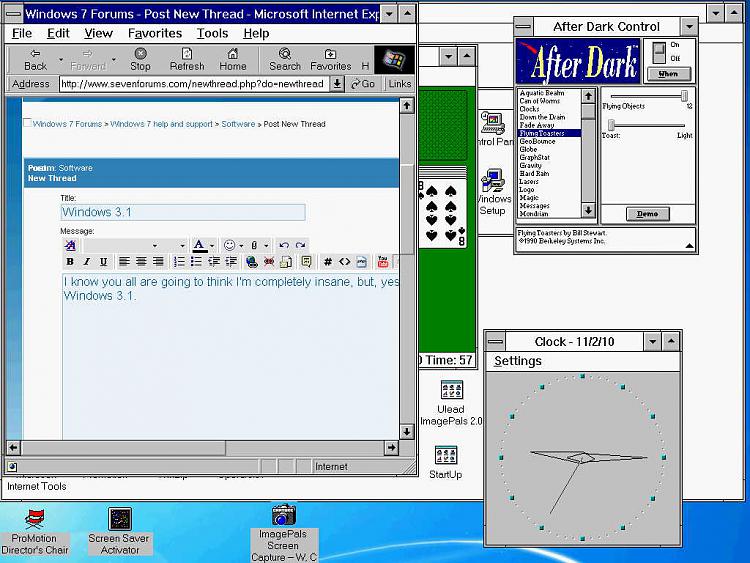Image resolution: width=750 pixels, height=563 pixels.
Task: Expand the smilies dropdown arrow
Action: pos(241,246)
